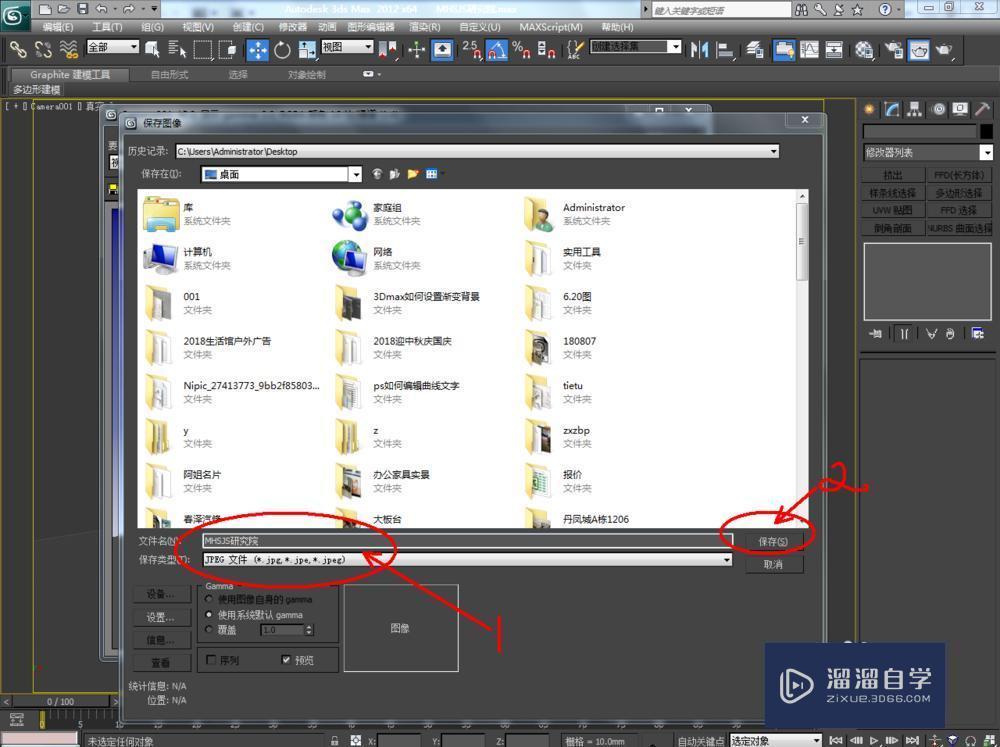Enable the '序列' checkbox
1000x747 pixels.
tap(213, 659)
